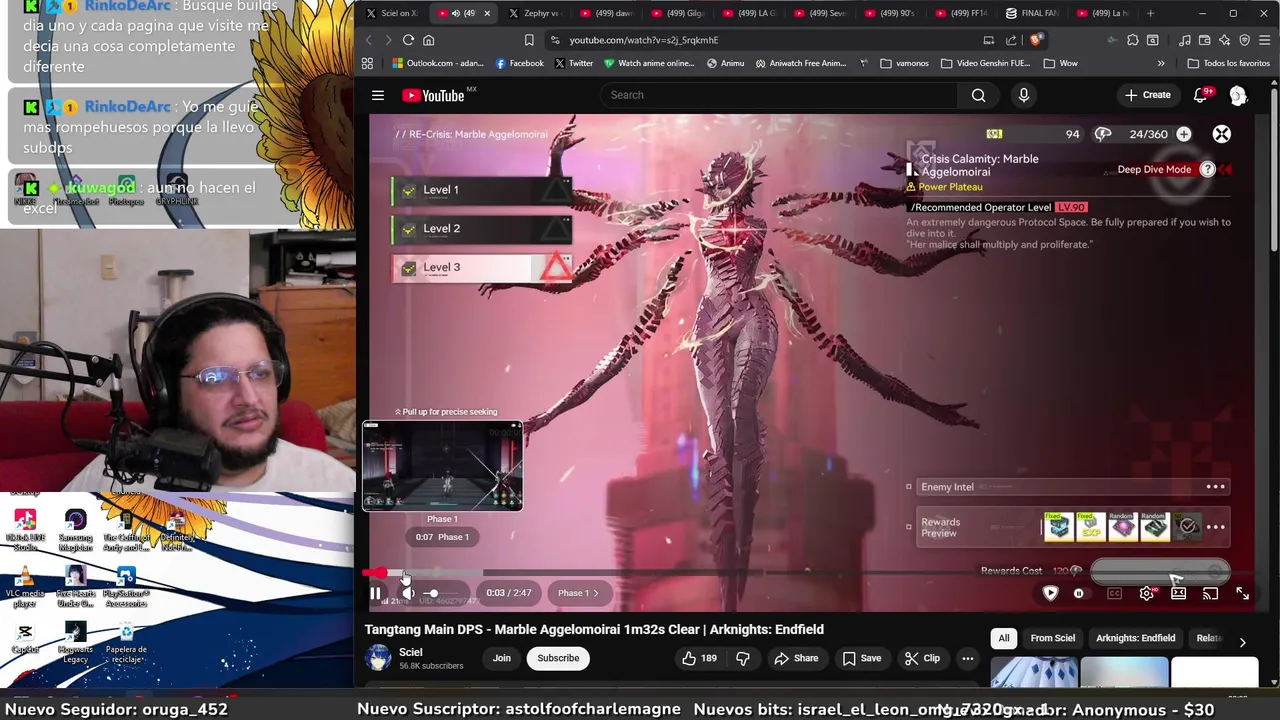Viewport: 1280px width, 720px height.
Task: Open the Sciel channel name link
Action: pyautogui.click(x=411, y=652)
